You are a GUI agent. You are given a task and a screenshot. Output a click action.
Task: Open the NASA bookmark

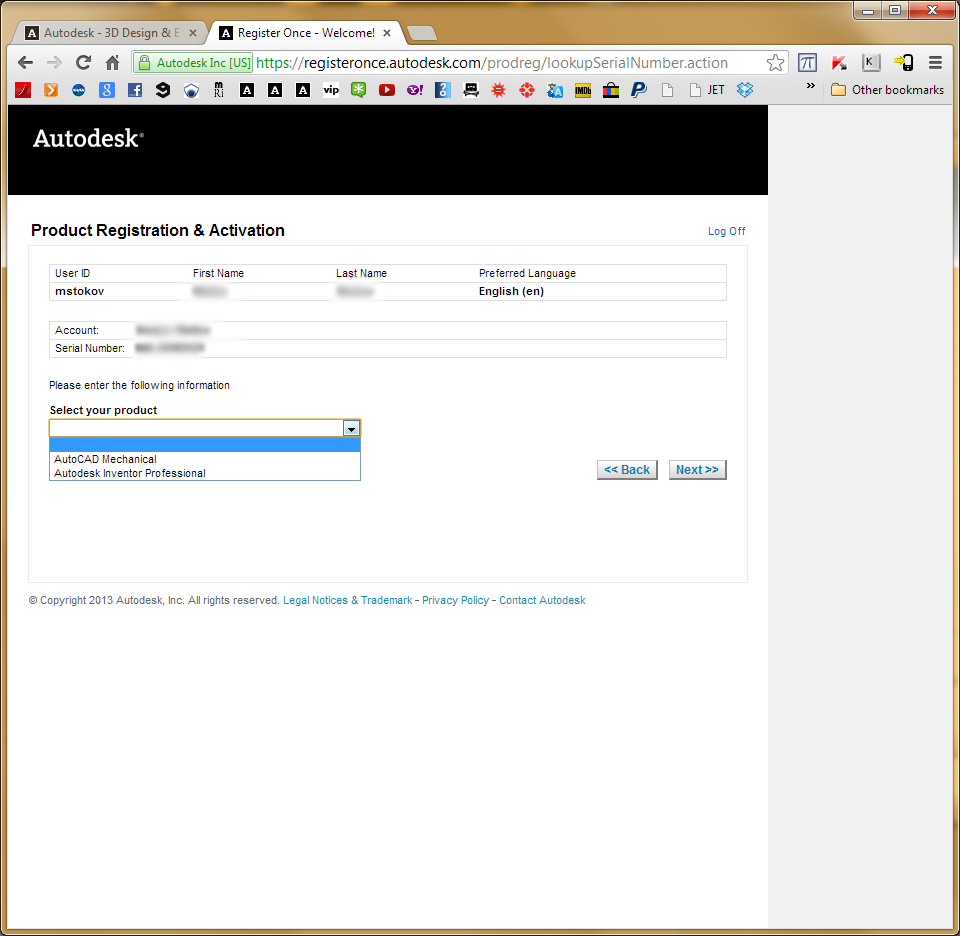point(78,91)
